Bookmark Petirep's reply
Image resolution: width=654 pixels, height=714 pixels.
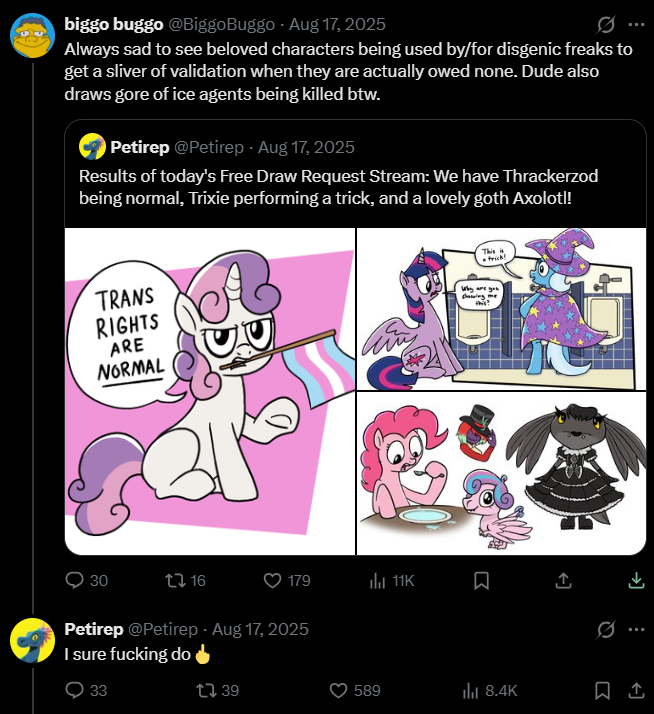click(603, 690)
